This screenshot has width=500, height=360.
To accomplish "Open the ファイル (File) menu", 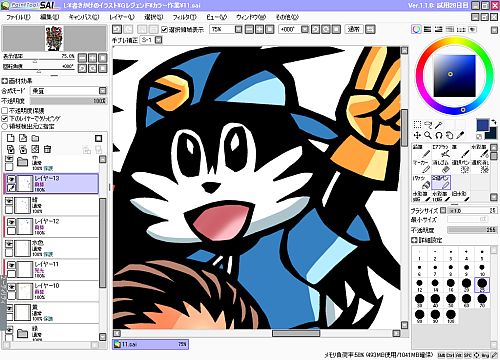I will pyautogui.click(x=18, y=17).
